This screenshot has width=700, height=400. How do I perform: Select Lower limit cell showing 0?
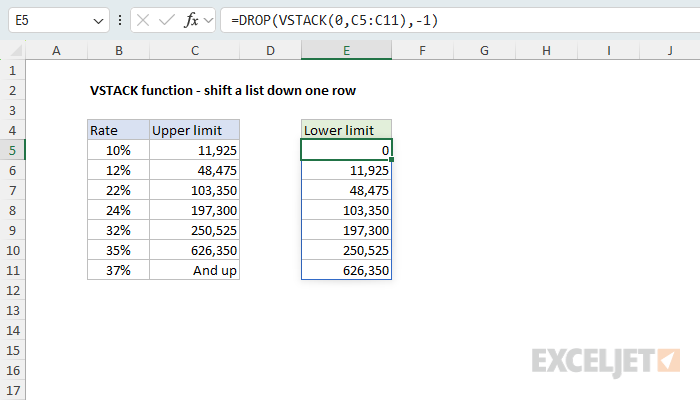tap(346, 150)
